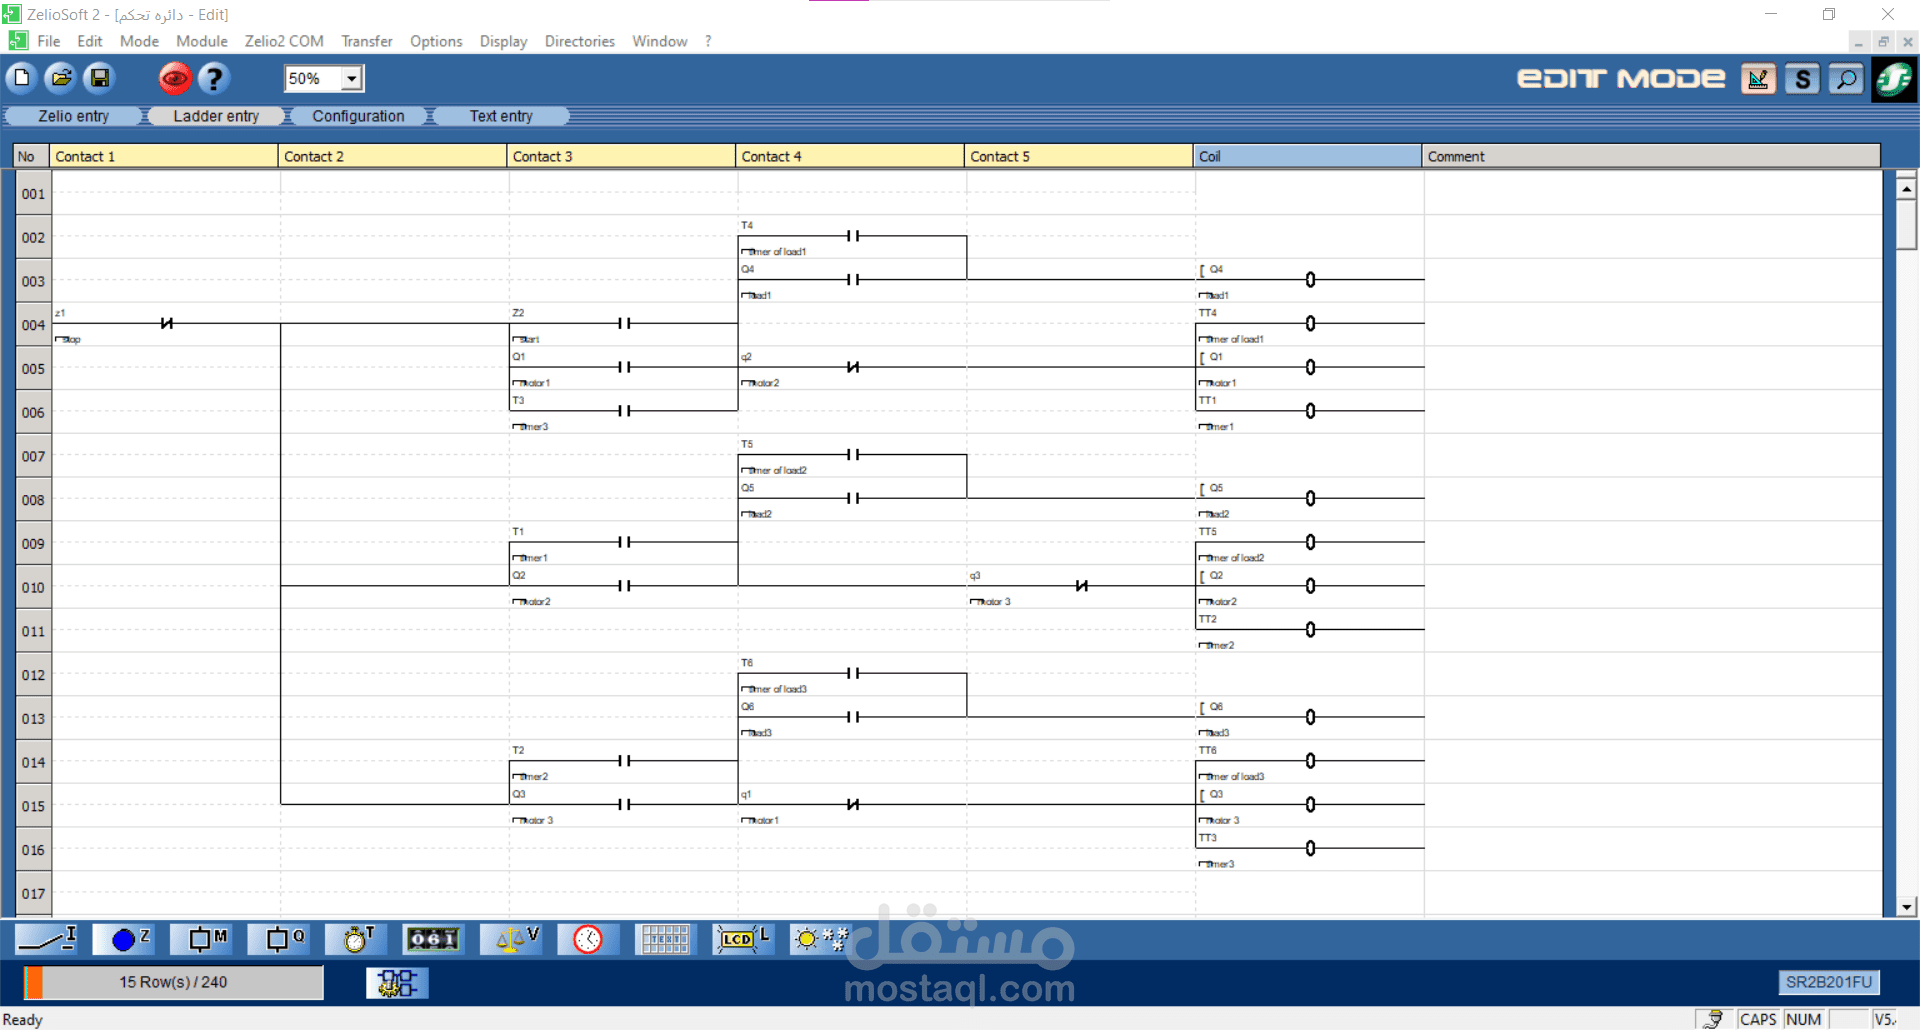The width and height of the screenshot is (1920, 1030).
Task: Click the status bar connection icon
Action: click(x=1714, y=1019)
